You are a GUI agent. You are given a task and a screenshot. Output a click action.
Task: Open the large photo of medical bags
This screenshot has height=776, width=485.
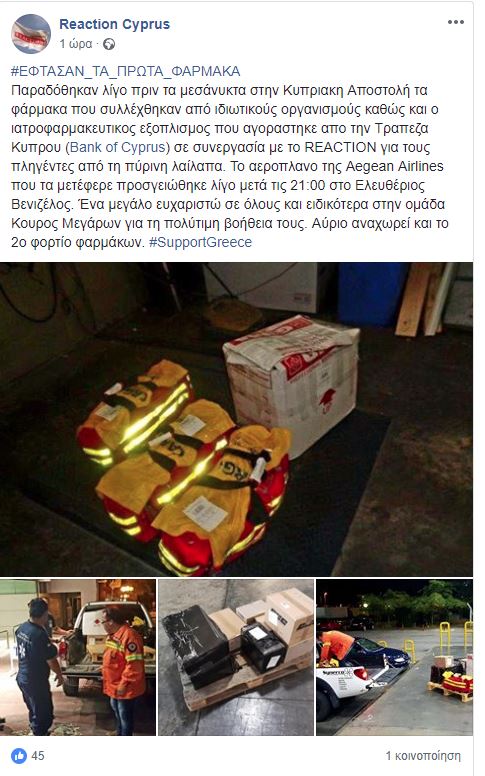click(237, 419)
